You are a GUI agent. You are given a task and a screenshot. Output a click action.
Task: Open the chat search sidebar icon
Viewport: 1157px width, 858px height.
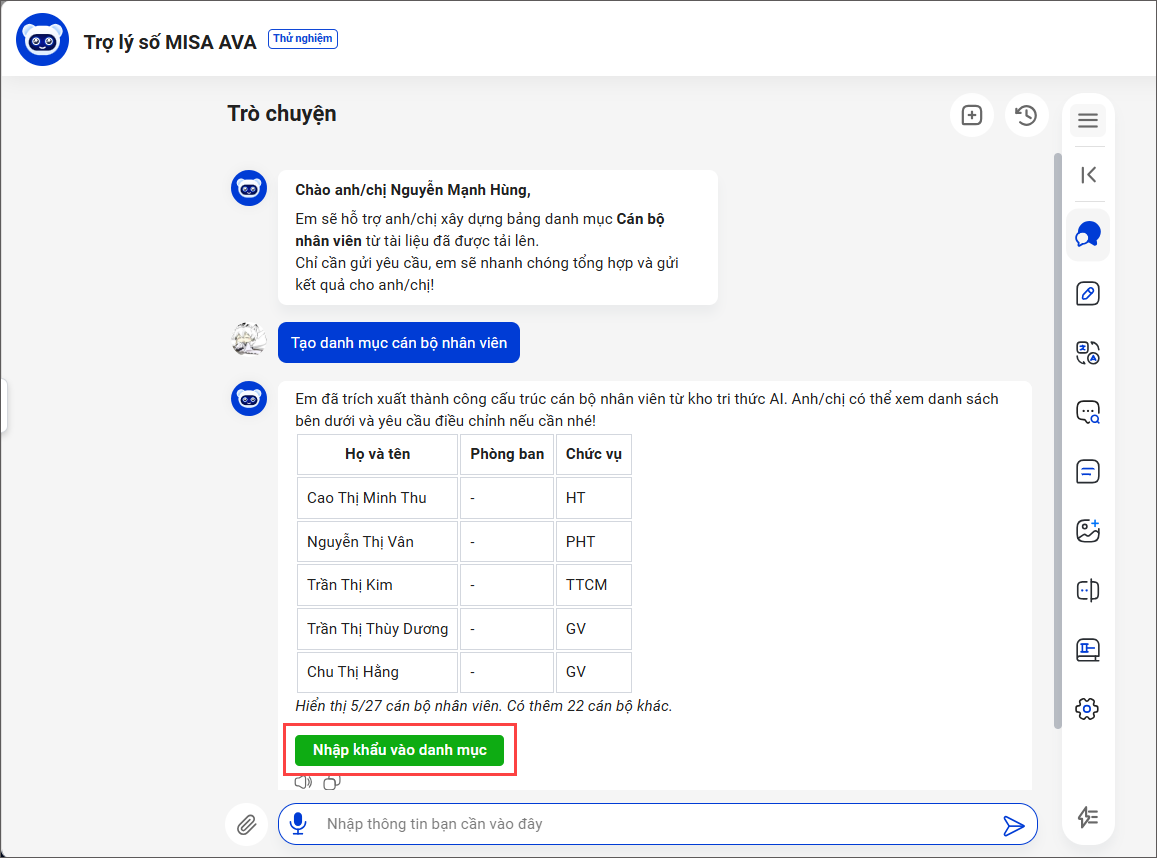1088,412
